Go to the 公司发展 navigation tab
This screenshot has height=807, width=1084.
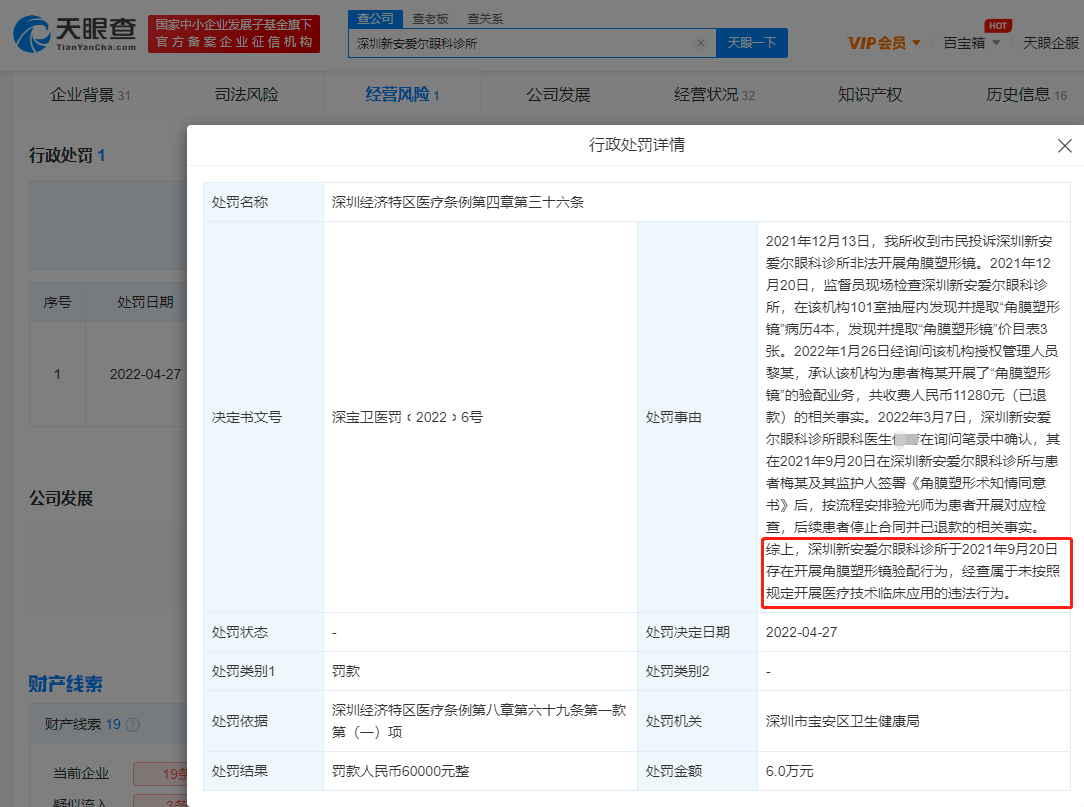click(558, 95)
